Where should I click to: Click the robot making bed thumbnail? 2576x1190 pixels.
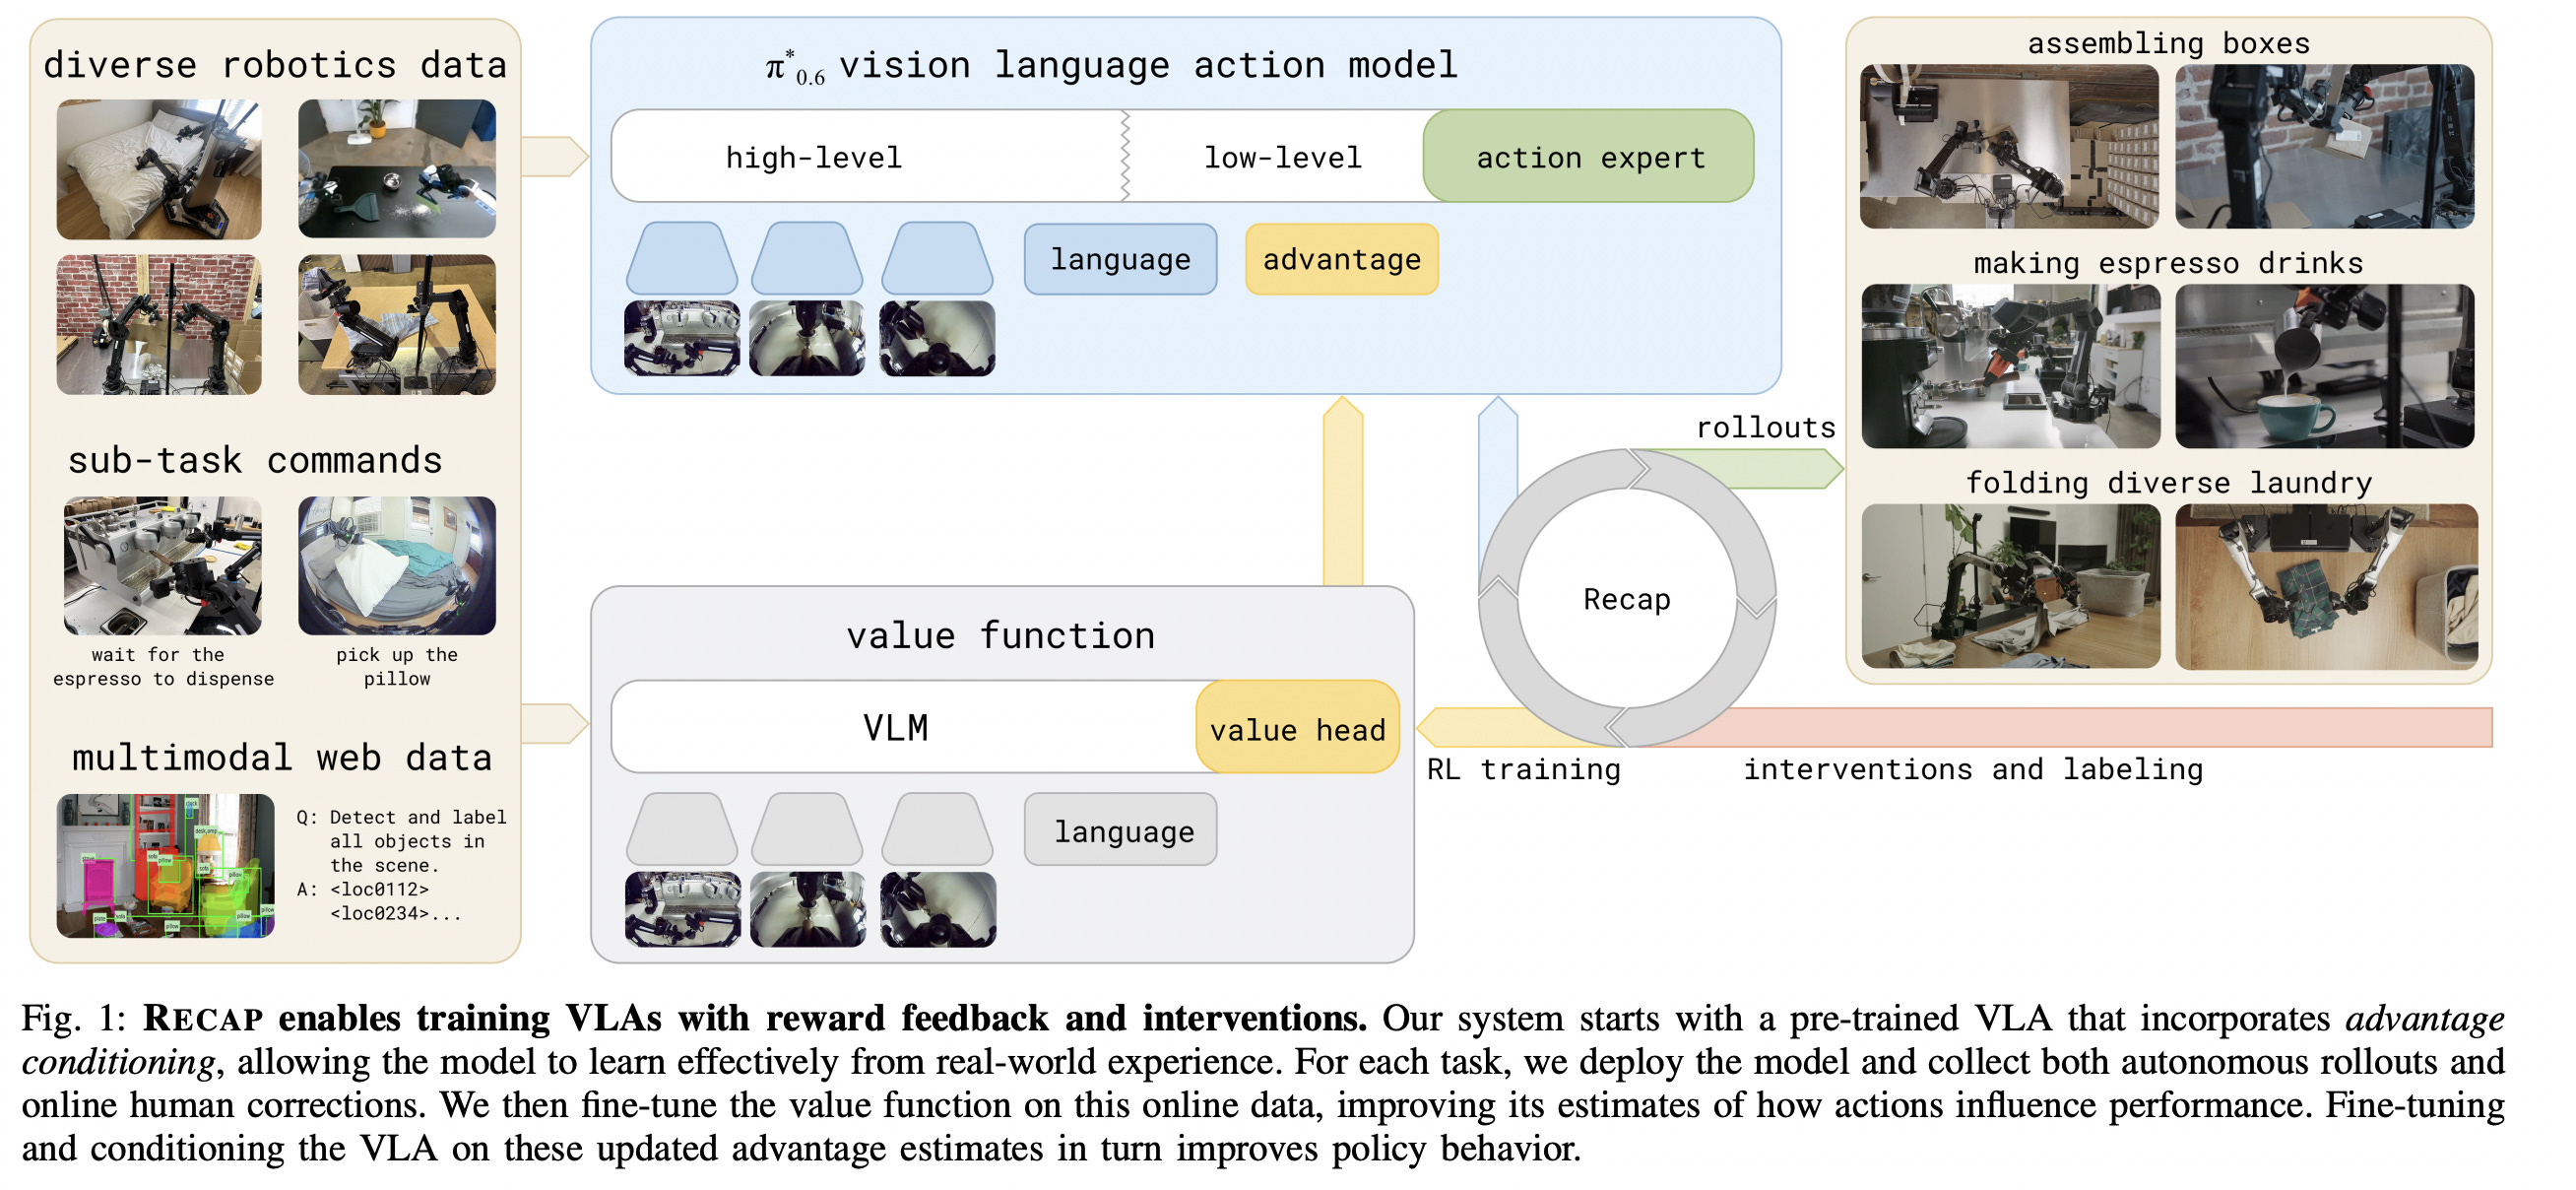(159, 169)
